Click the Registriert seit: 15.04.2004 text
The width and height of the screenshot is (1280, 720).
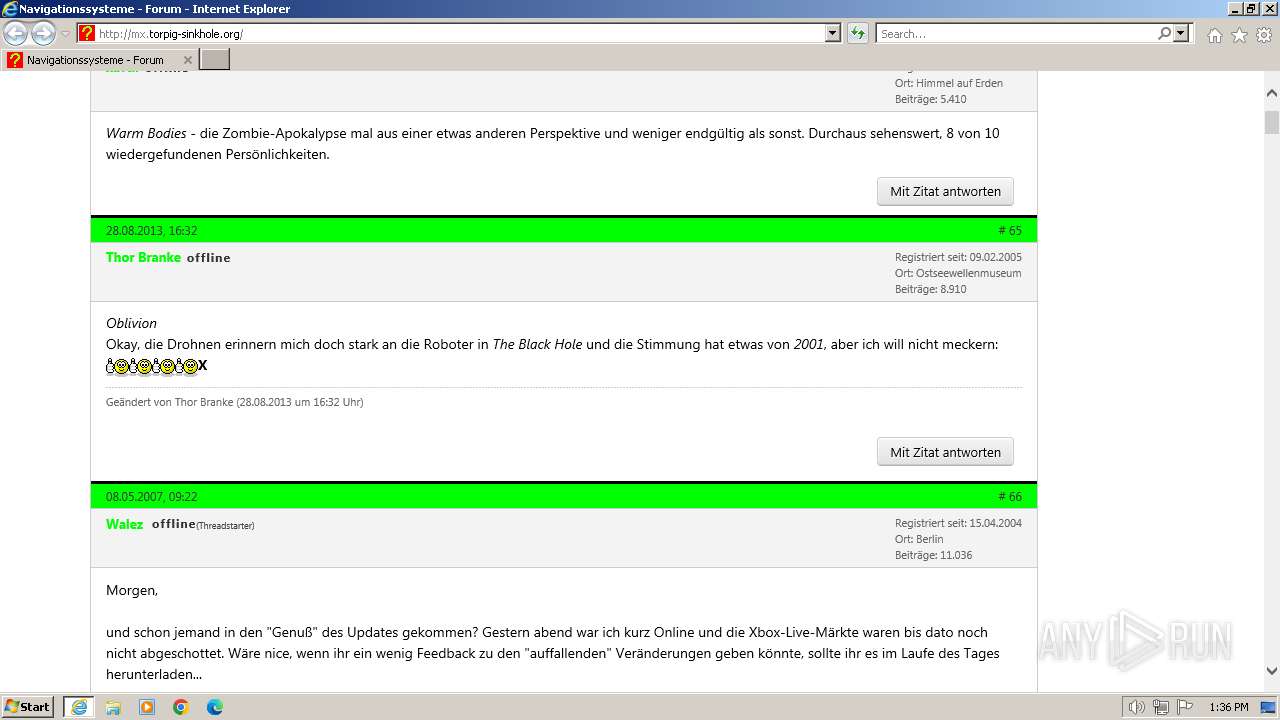click(958, 523)
